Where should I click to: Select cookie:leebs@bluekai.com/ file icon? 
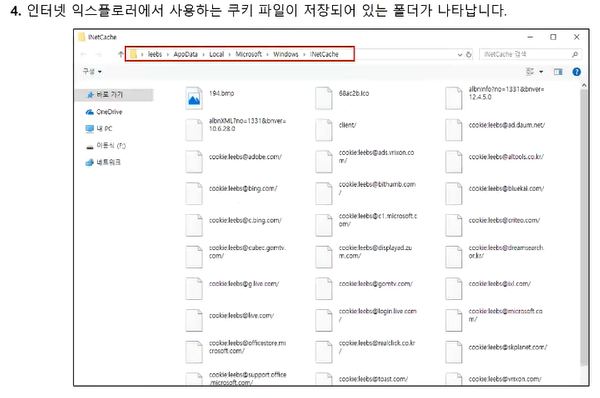454,193
